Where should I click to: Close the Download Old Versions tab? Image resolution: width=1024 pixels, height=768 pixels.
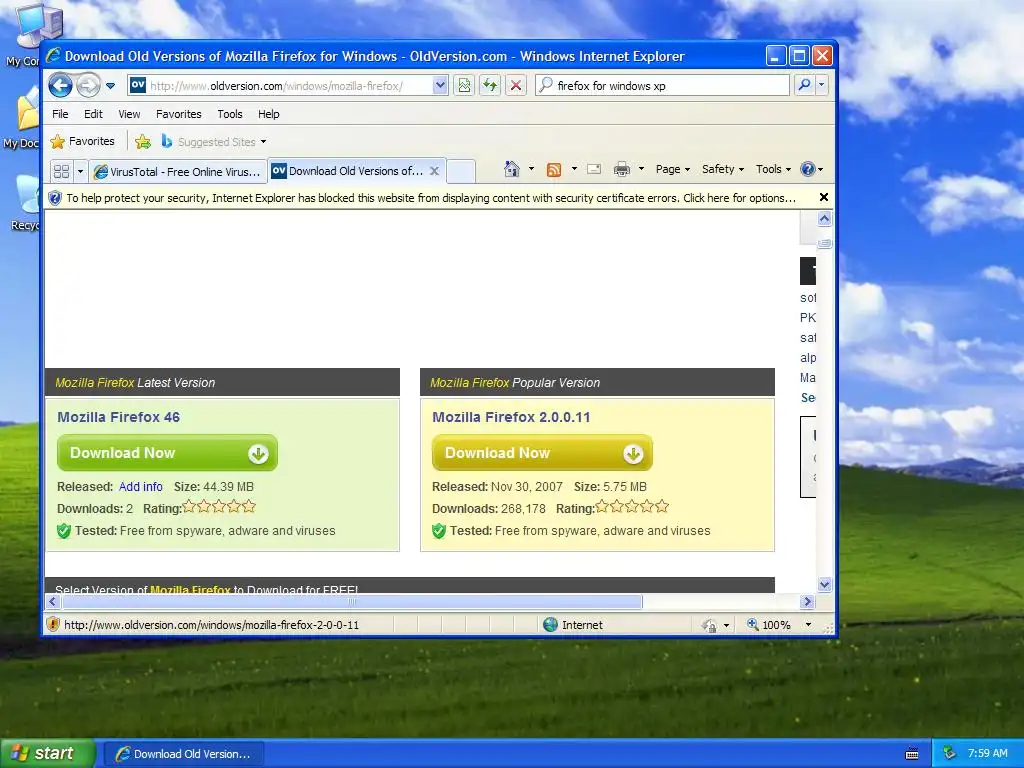click(434, 171)
